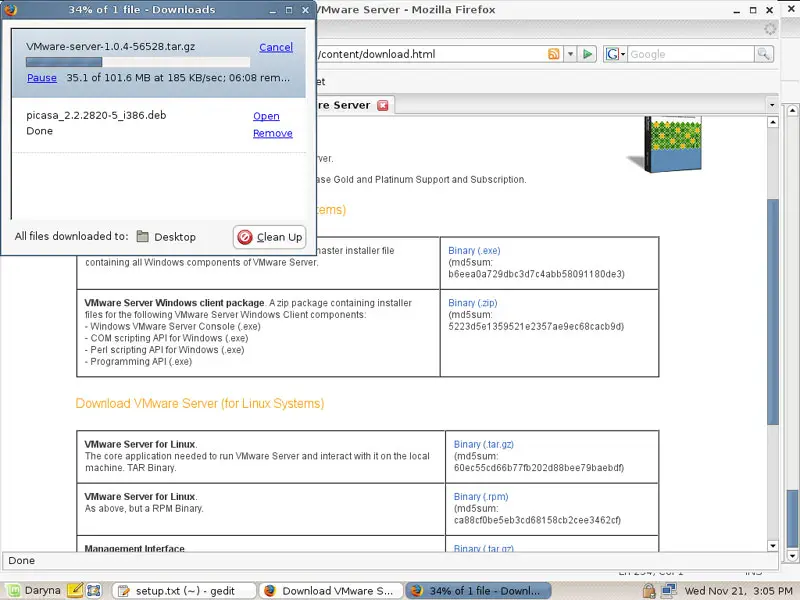The width and height of the screenshot is (800, 600).
Task: Open the Google search engine selector
Action: 615,54
